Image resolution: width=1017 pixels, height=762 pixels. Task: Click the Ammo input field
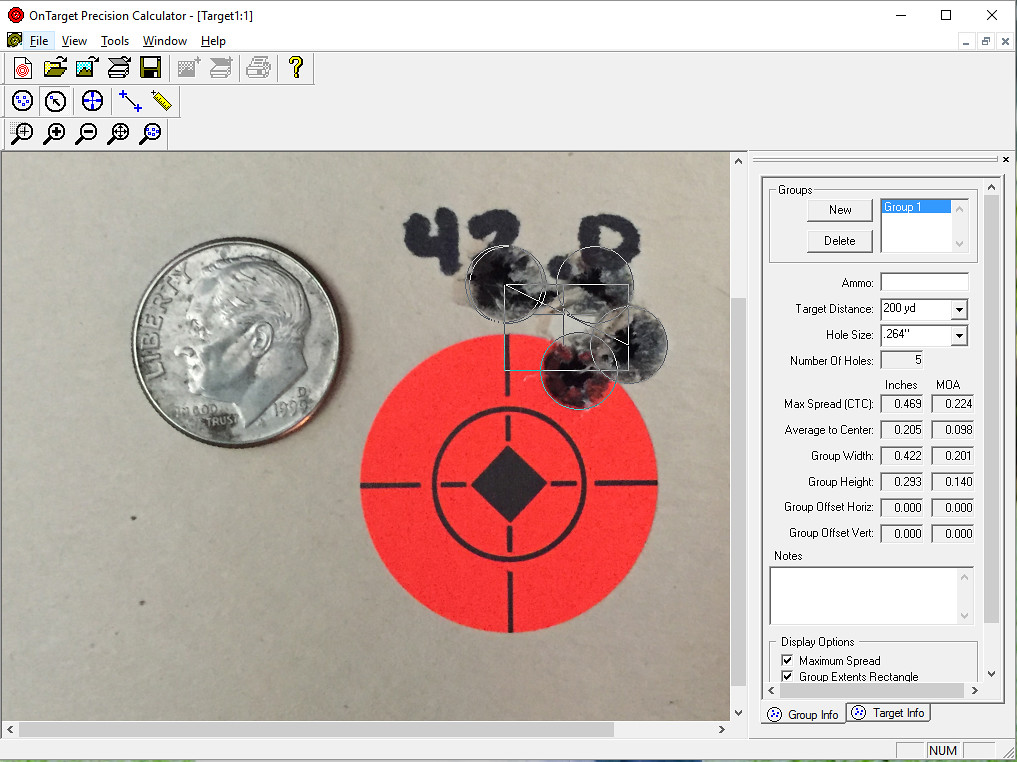point(924,282)
